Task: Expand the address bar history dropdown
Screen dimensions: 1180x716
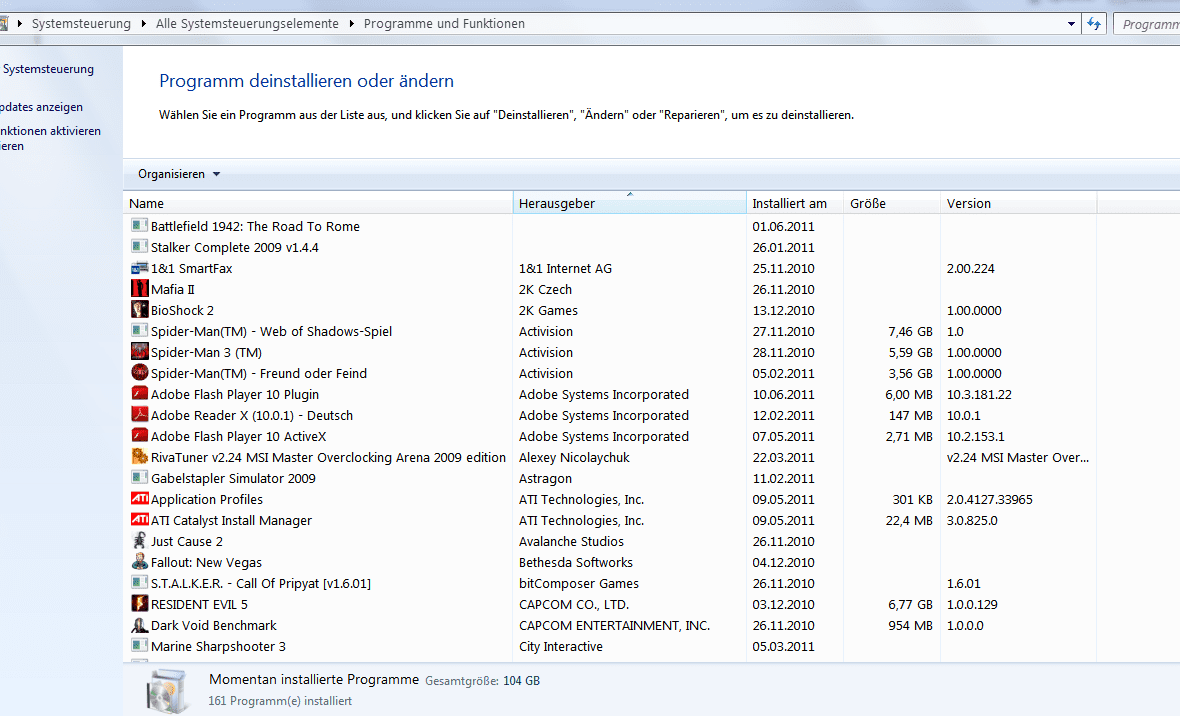Action: [1072, 24]
